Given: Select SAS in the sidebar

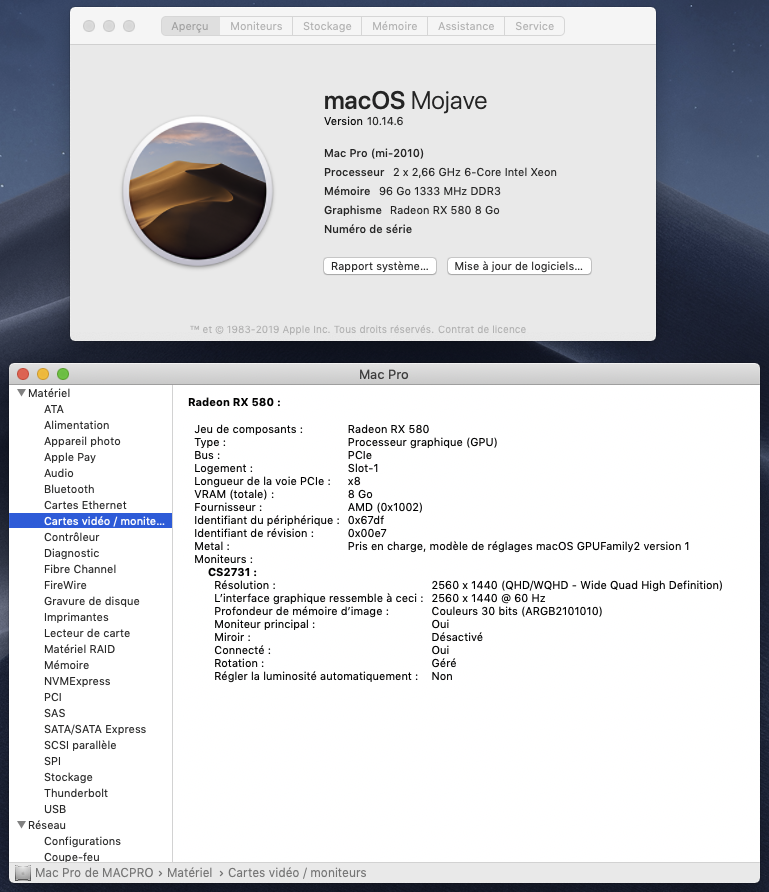Looking at the screenshot, I should [55, 712].
